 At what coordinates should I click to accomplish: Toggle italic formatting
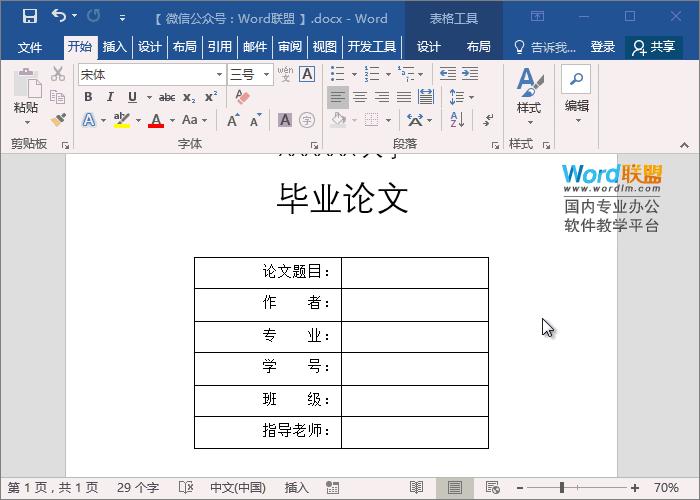click(110, 97)
